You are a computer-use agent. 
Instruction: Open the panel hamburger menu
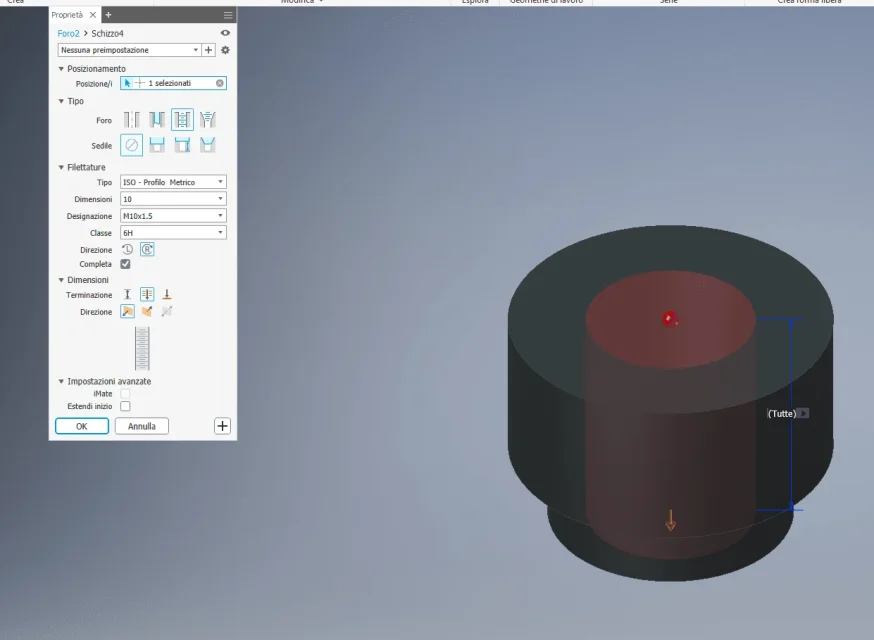[228, 15]
